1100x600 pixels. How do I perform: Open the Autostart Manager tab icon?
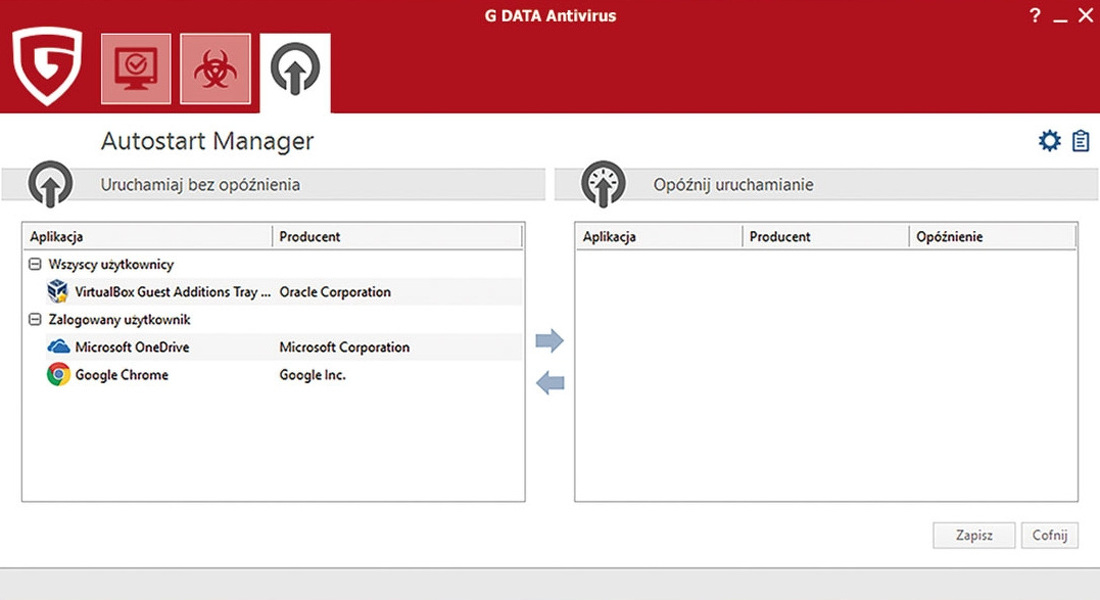[294, 70]
